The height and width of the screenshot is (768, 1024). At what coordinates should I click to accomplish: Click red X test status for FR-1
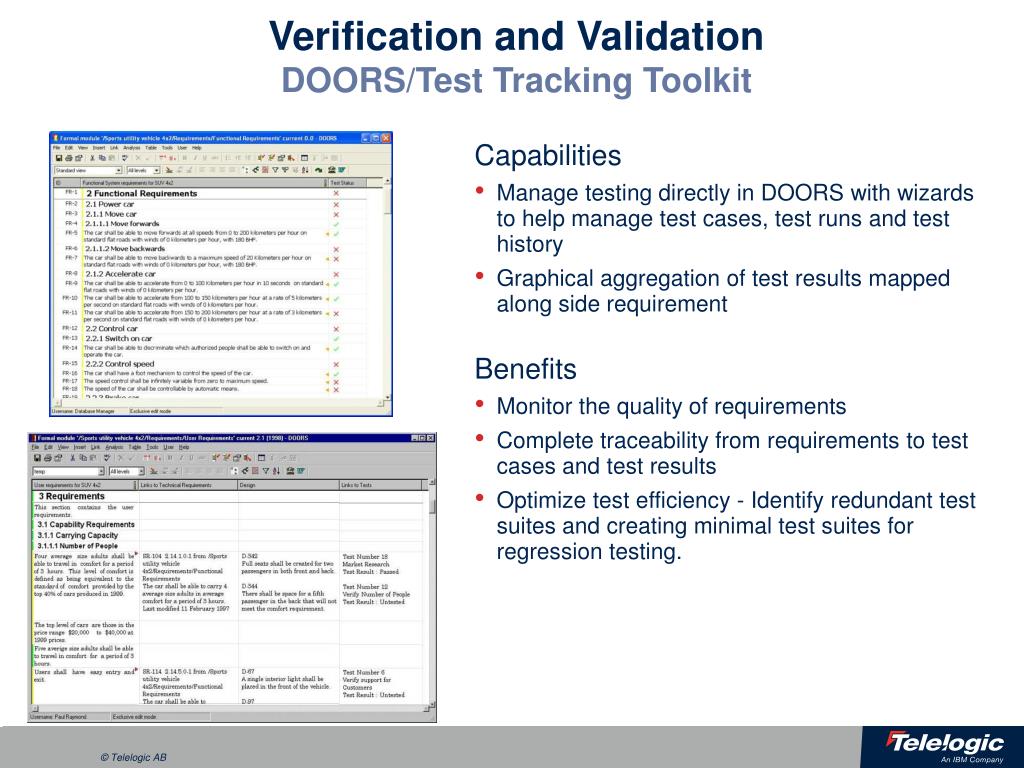pyautogui.click(x=336, y=193)
